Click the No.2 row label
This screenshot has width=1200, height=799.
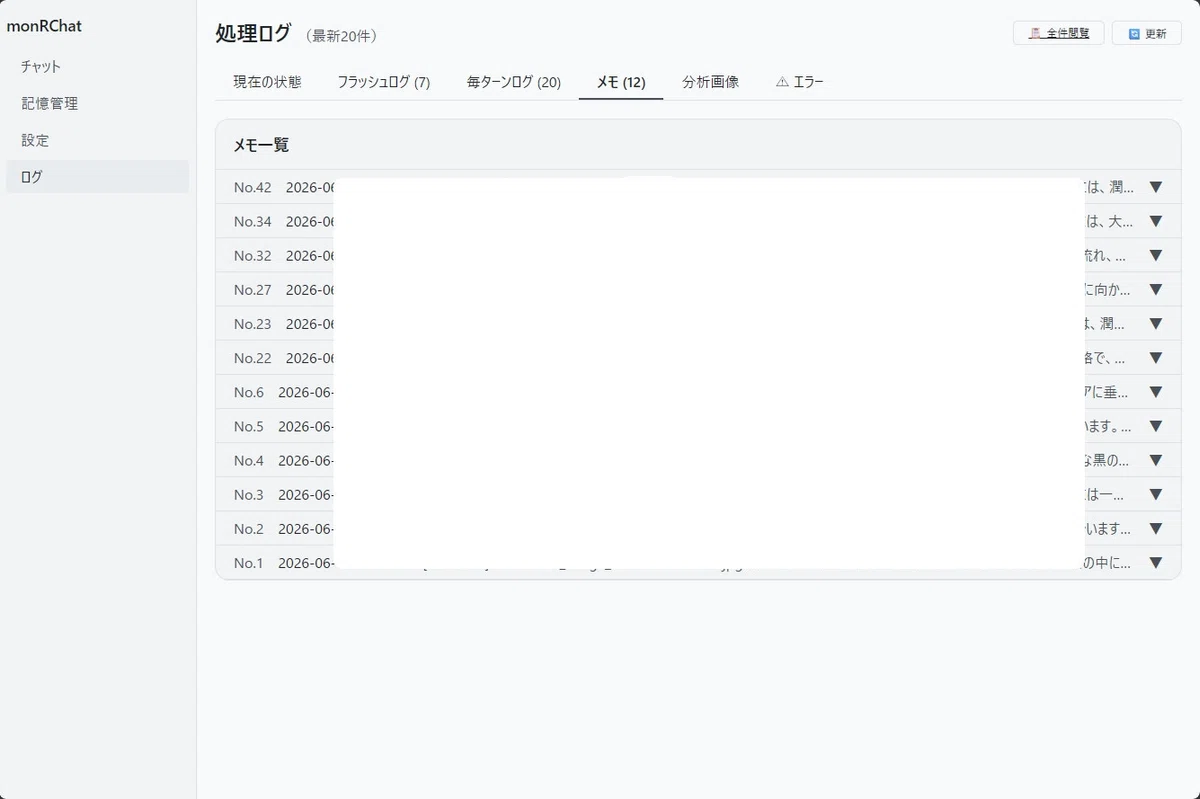249,528
